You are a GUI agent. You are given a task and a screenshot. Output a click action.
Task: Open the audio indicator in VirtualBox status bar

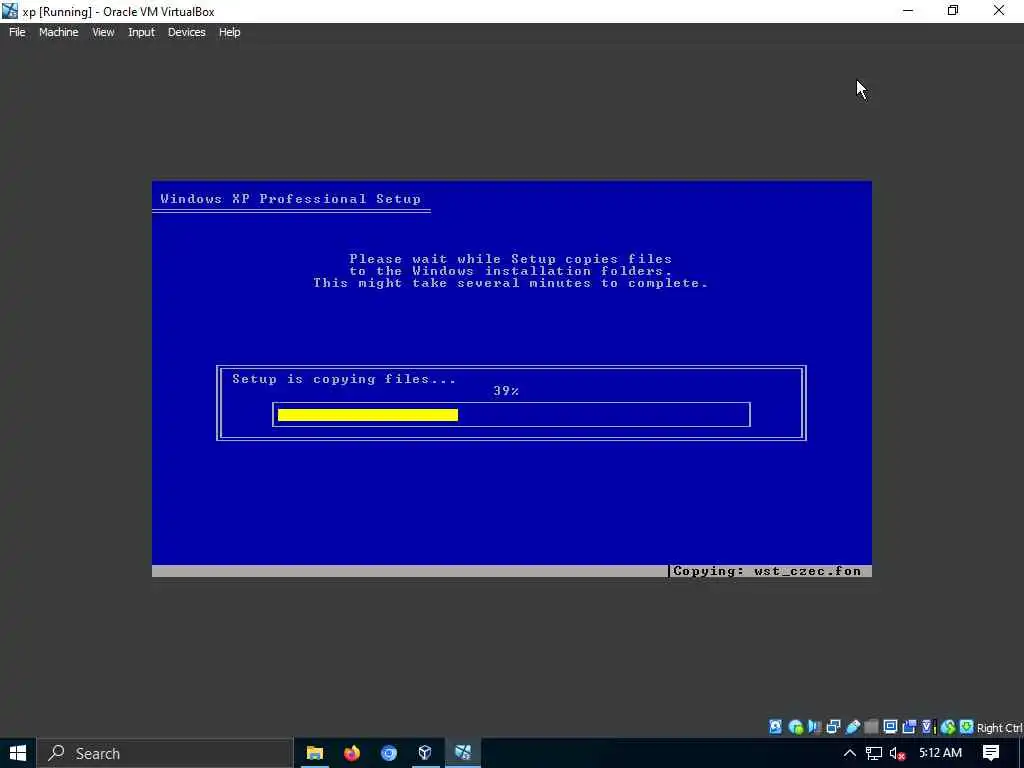pyautogui.click(x=814, y=727)
